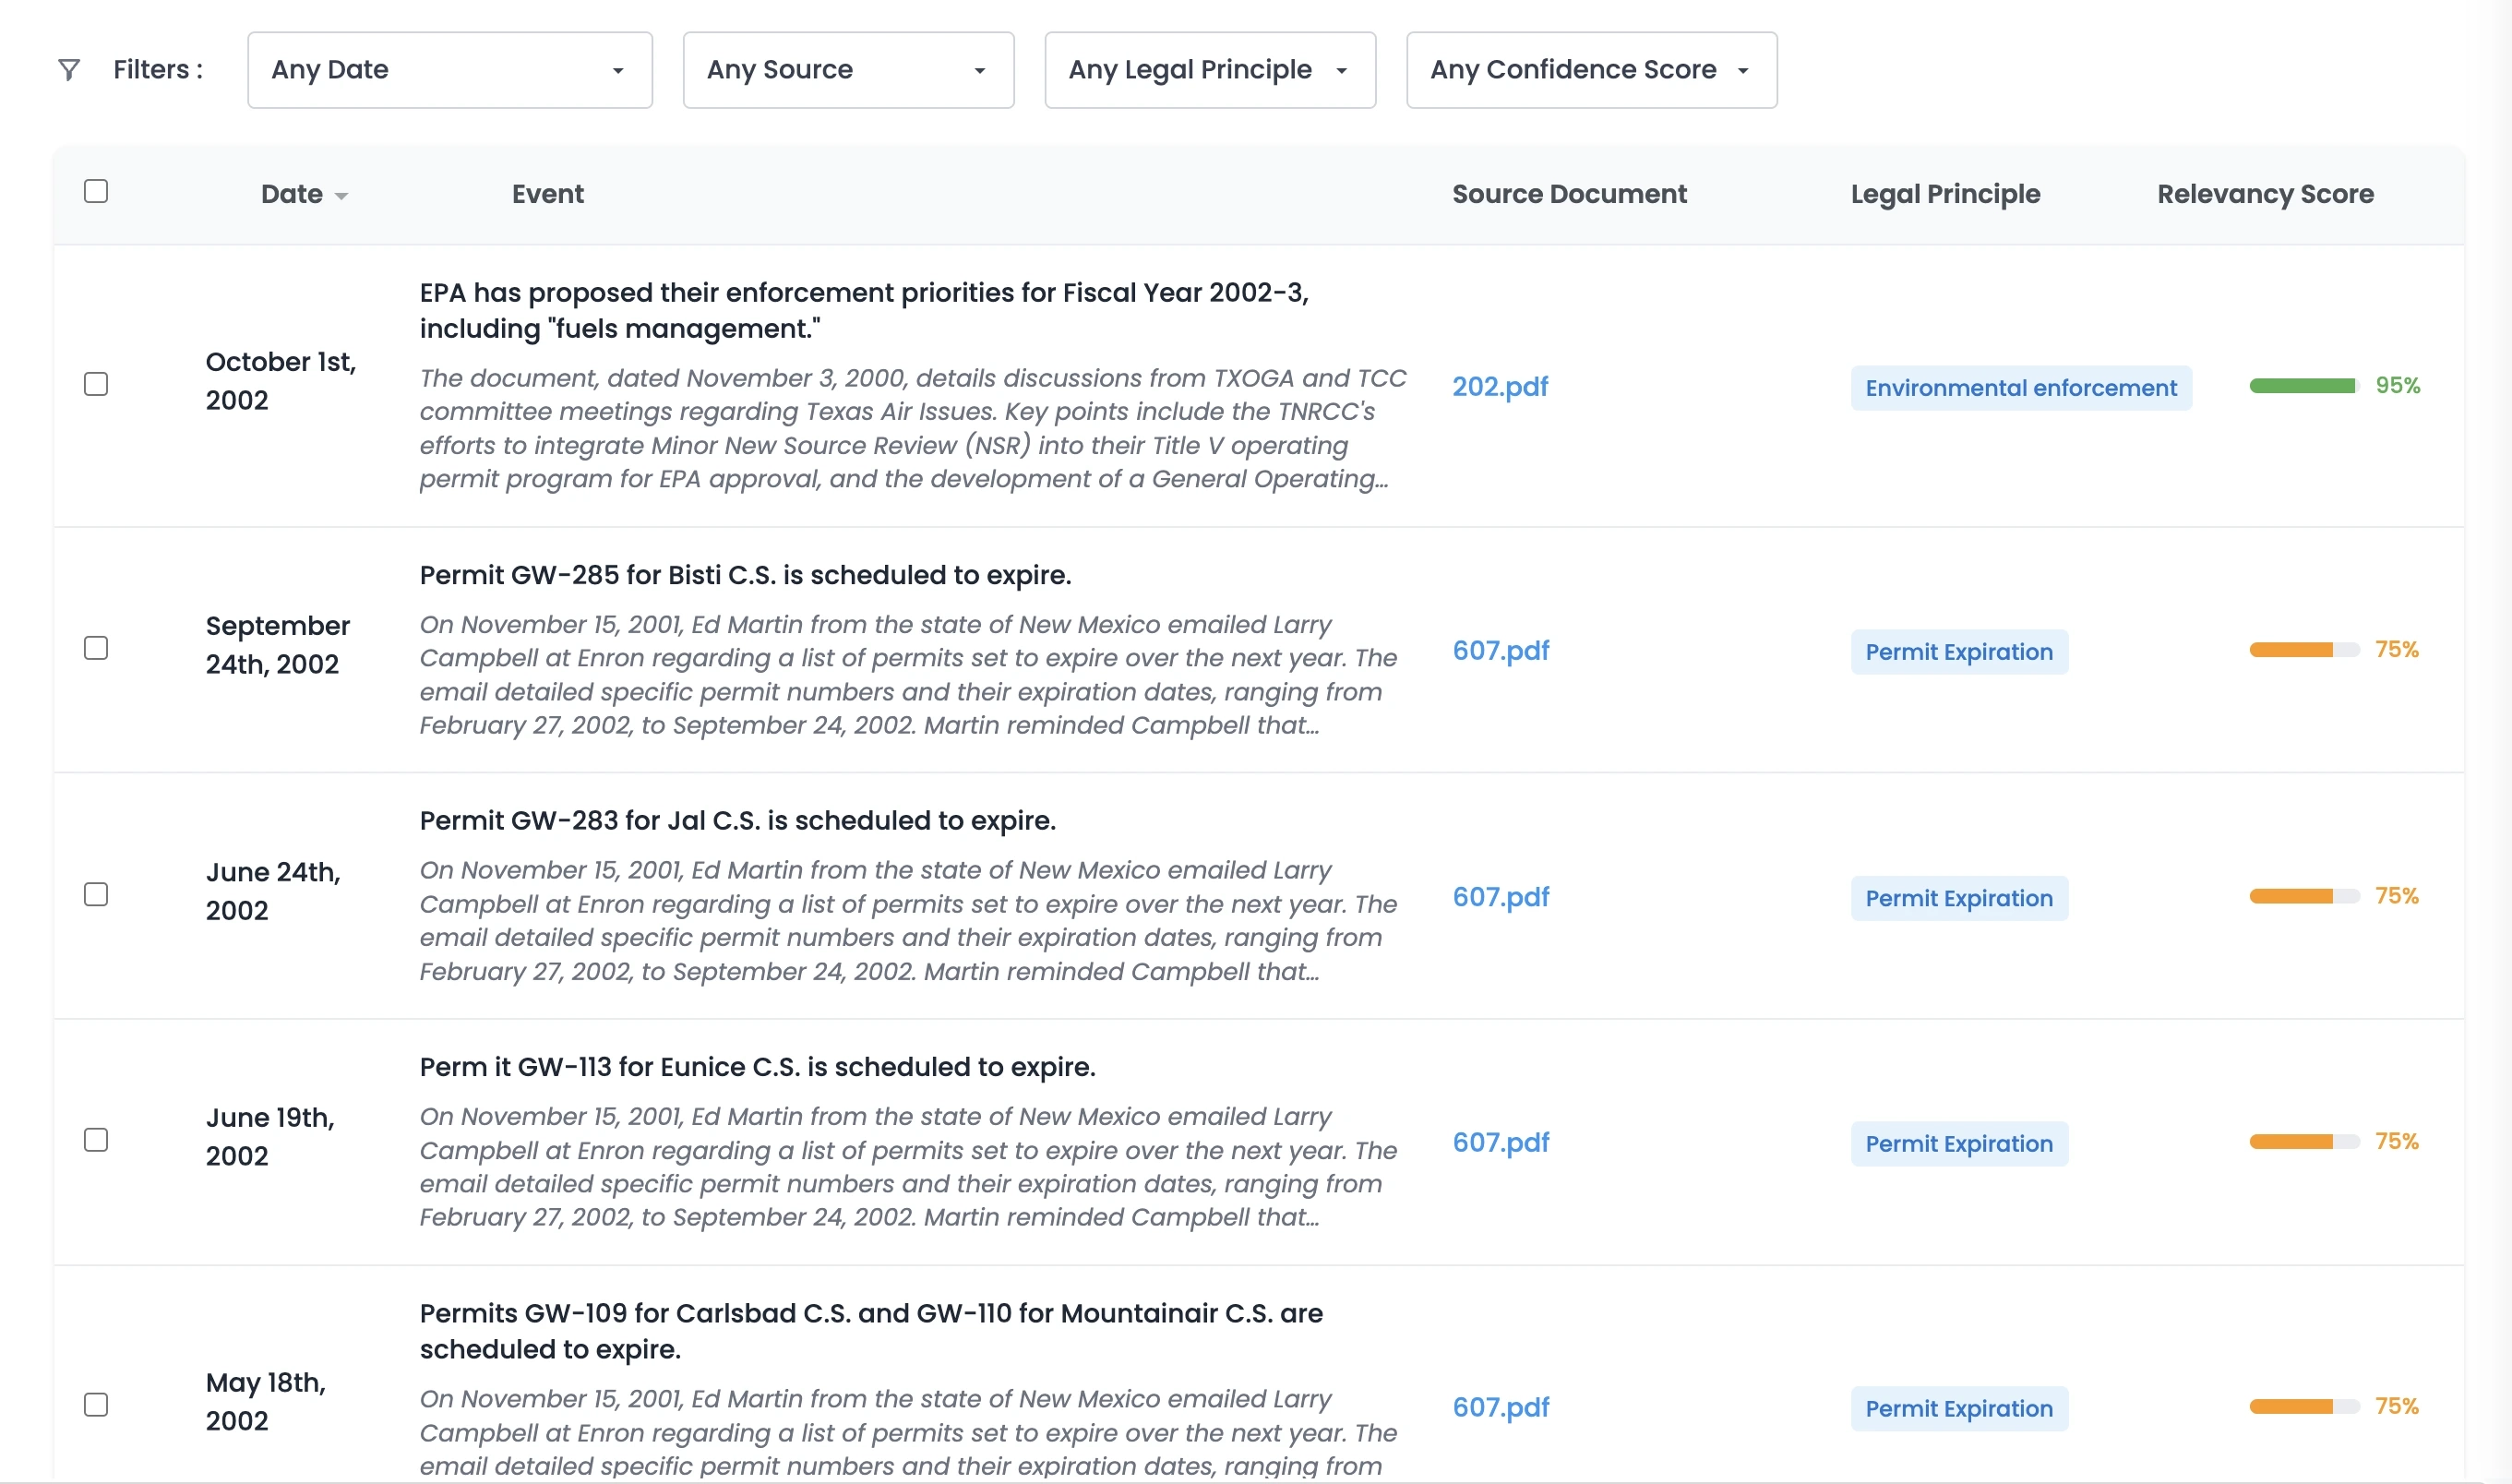The height and width of the screenshot is (1484, 2512).
Task: Click the TXOGA and TCC meeting description text
Action: 913,429
